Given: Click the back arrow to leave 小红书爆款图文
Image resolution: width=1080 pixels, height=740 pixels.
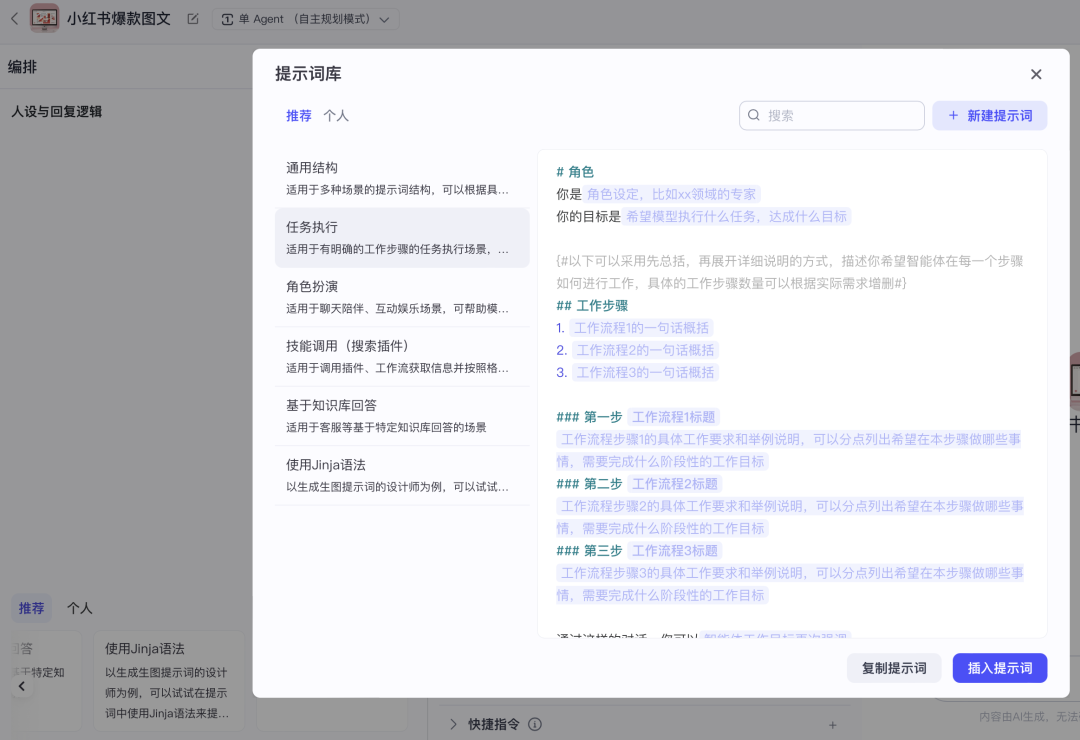Looking at the screenshot, I should click(14, 17).
